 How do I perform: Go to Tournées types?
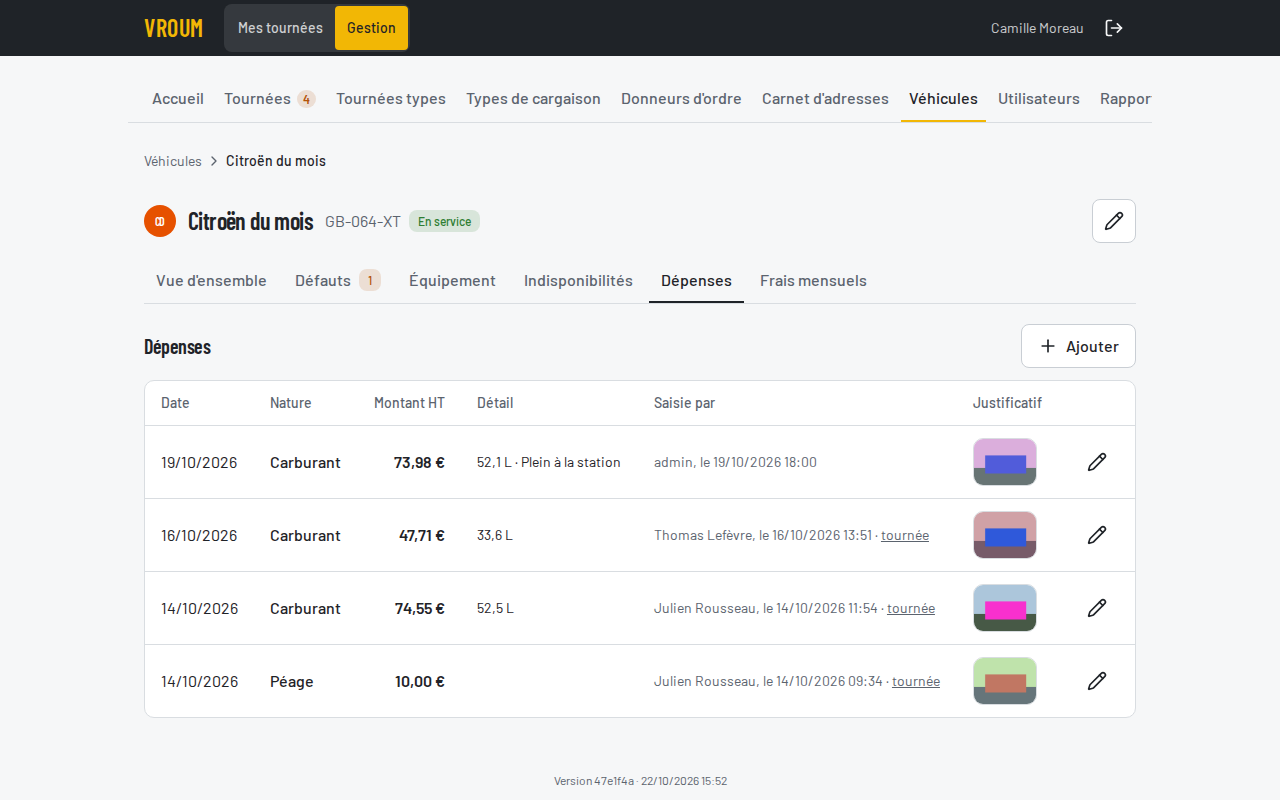(391, 99)
